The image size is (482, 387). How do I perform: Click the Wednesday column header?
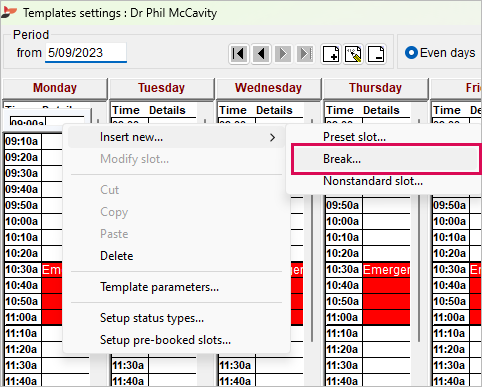[268, 88]
